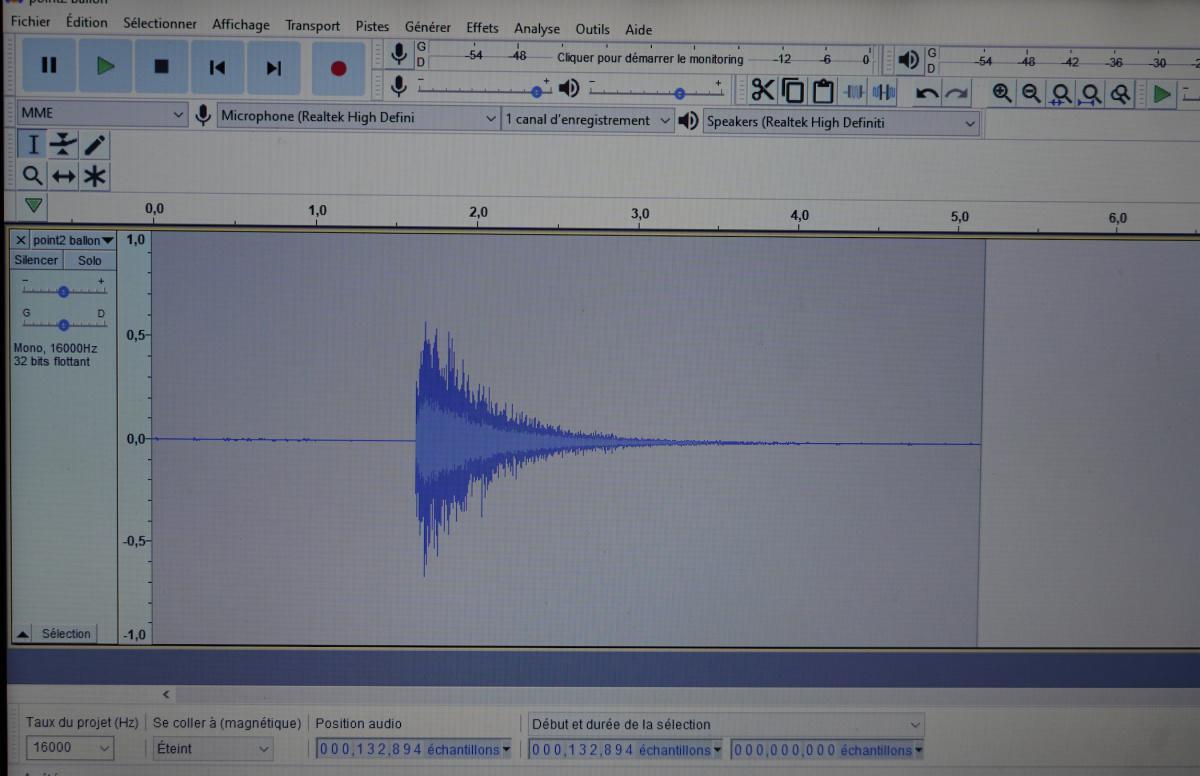Silence the audio selection icon

point(883,92)
